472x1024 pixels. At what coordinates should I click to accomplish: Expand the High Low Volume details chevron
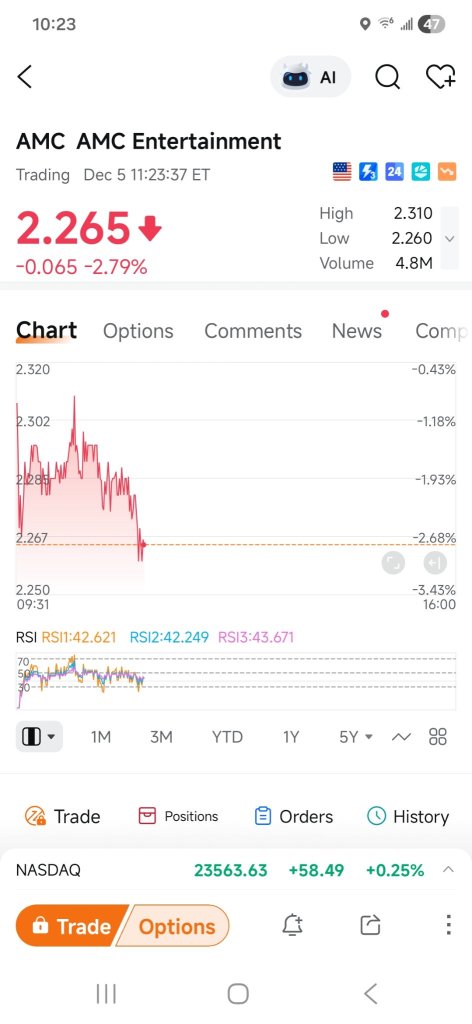pos(449,238)
